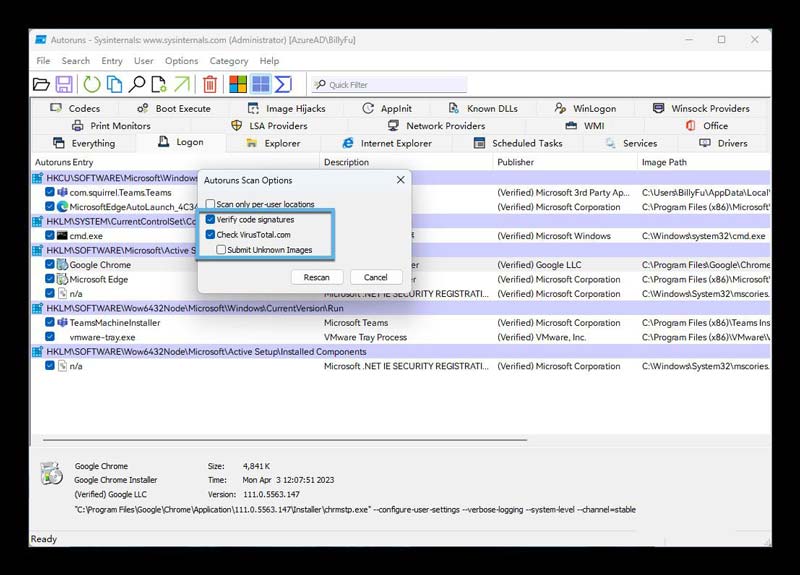Click the Description column header
800x575 pixels.
[407, 162]
